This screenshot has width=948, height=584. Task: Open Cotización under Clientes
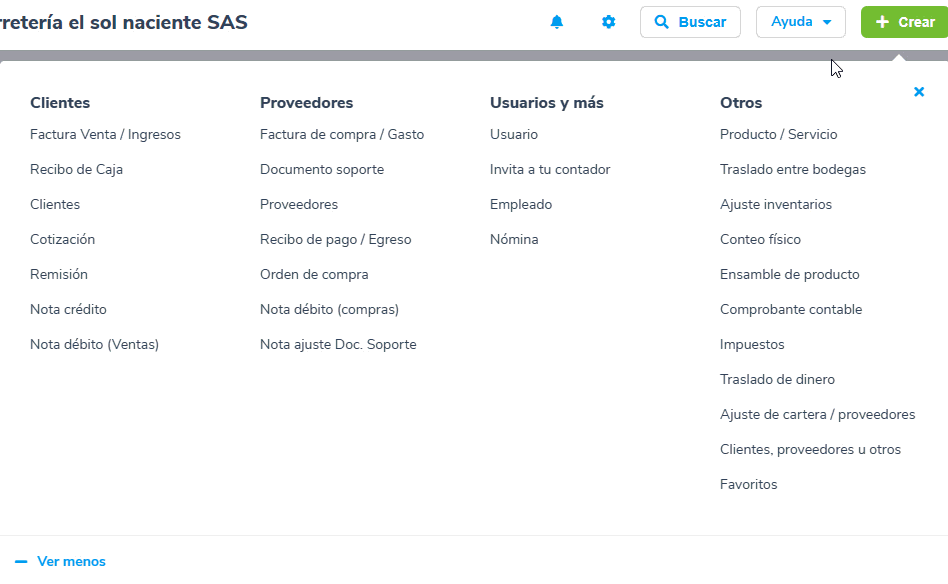pyautogui.click(x=62, y=239)
